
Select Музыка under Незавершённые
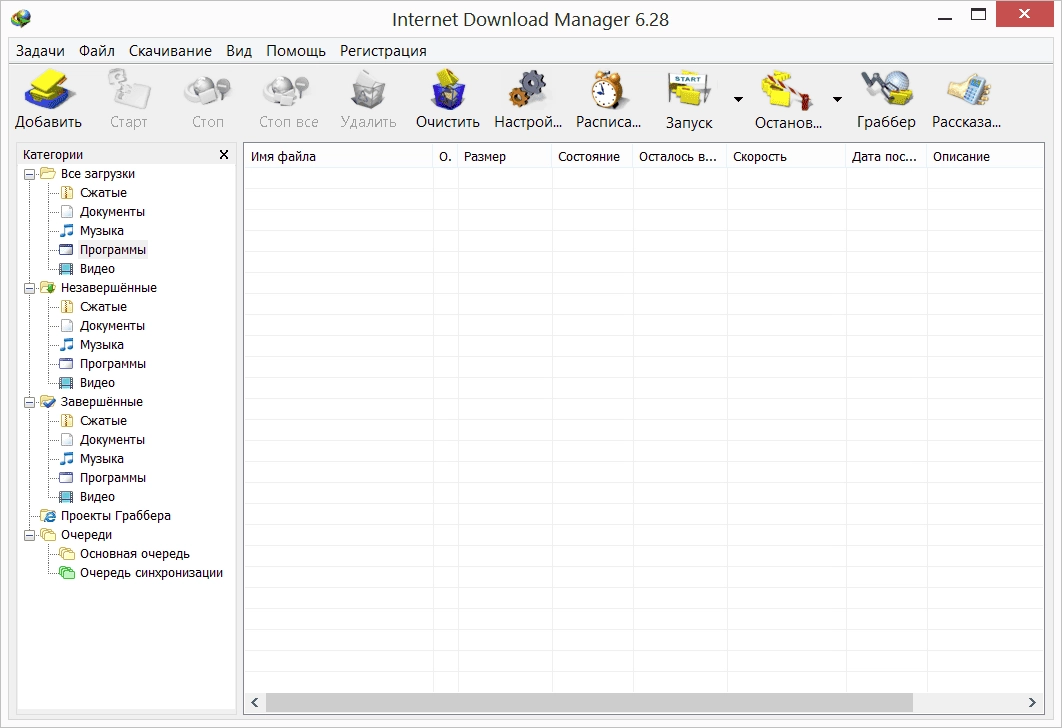click(102, 345)
